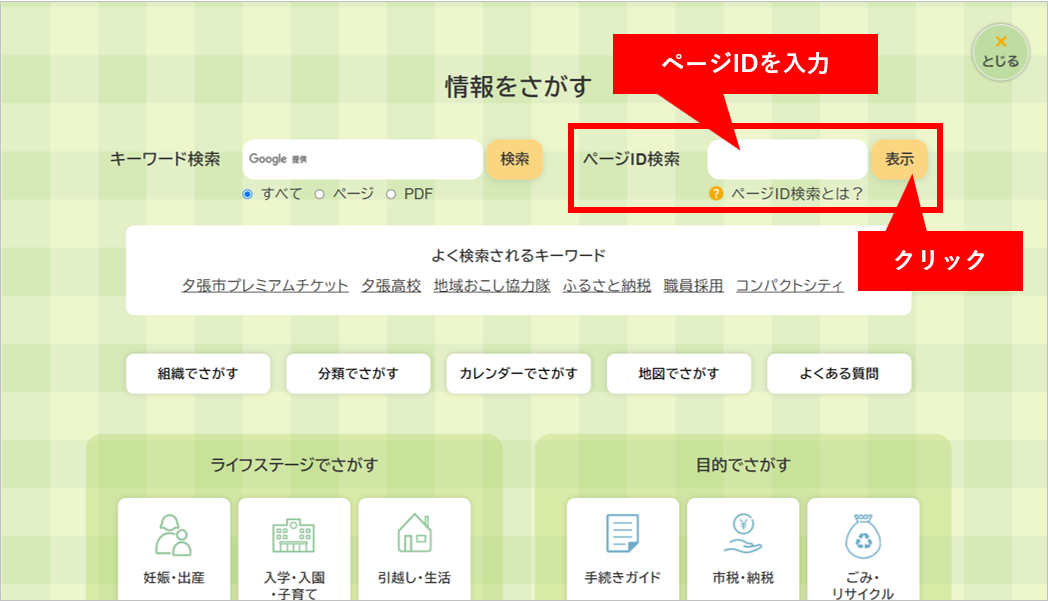The image size is (1048, 601).
Task: Select the すべて radio button
Action: 247,194
